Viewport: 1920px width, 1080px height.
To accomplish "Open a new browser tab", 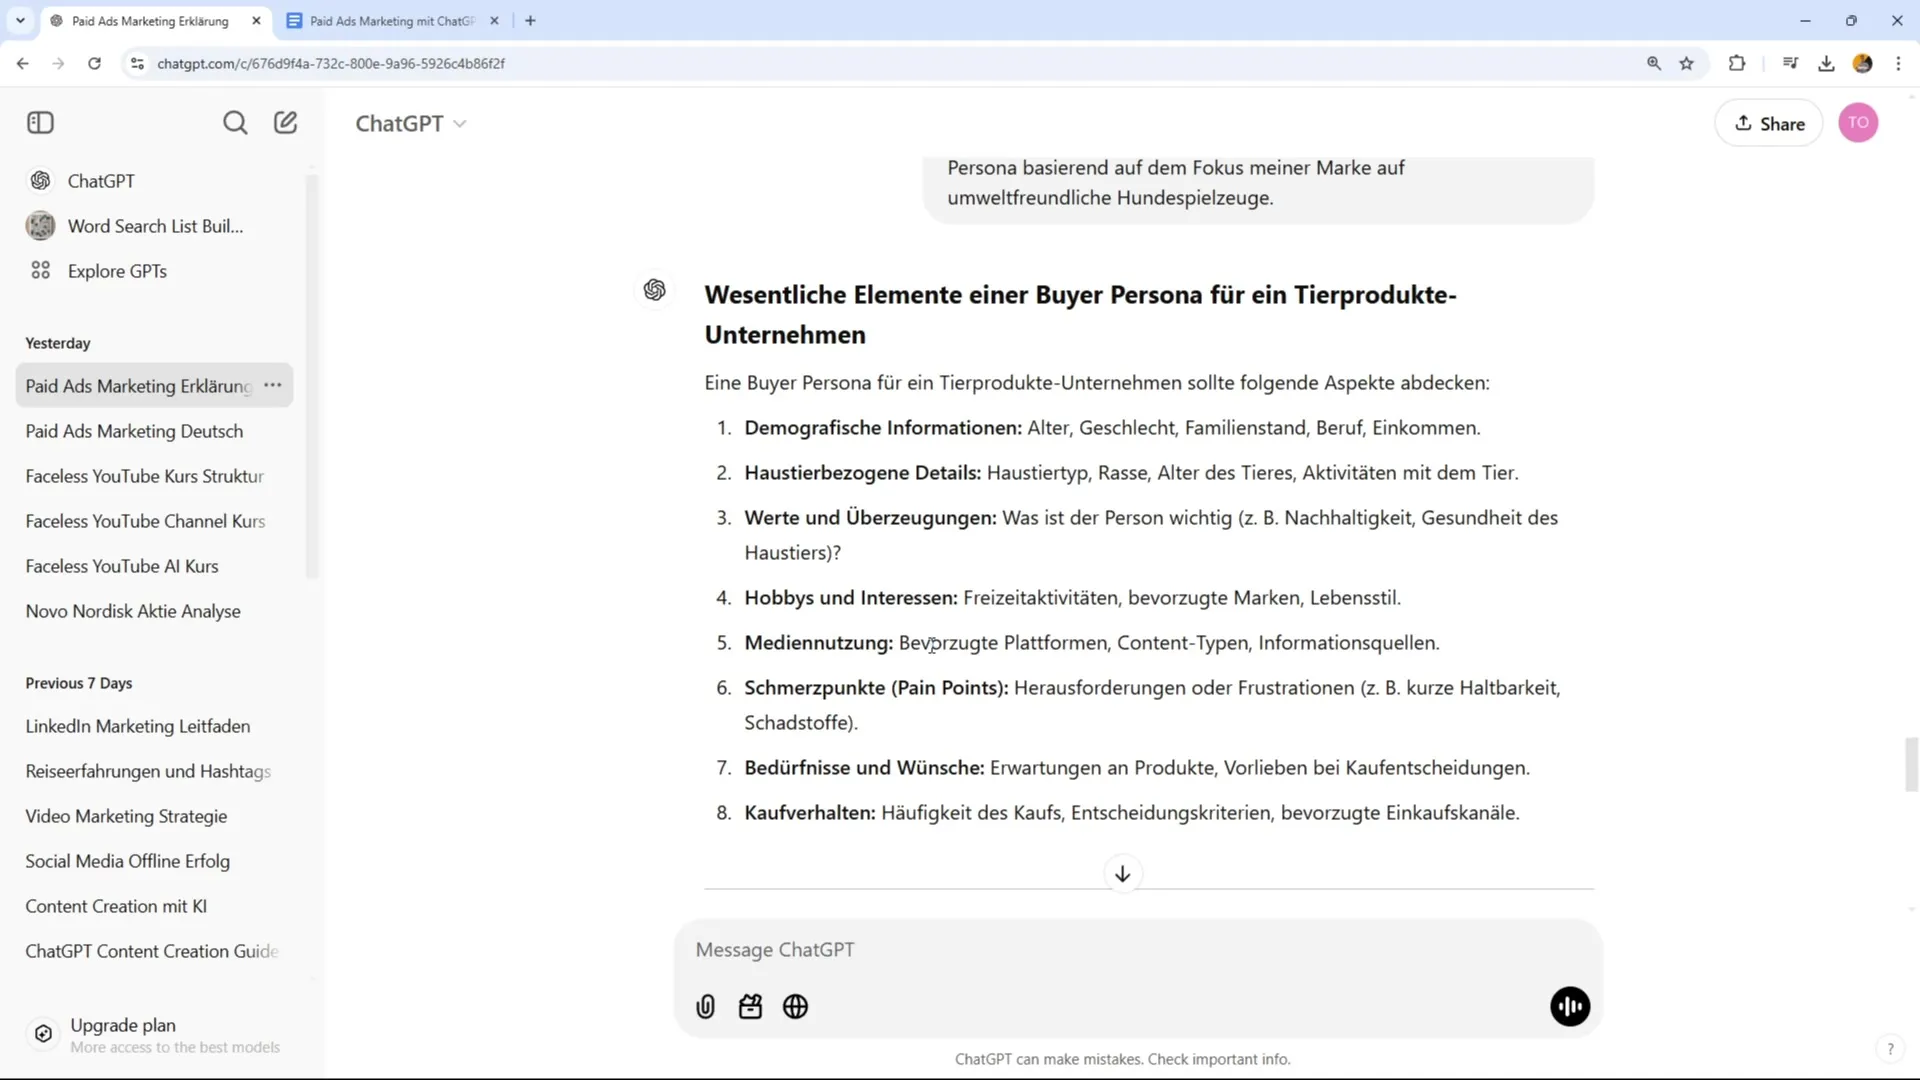I will [531, 21].
